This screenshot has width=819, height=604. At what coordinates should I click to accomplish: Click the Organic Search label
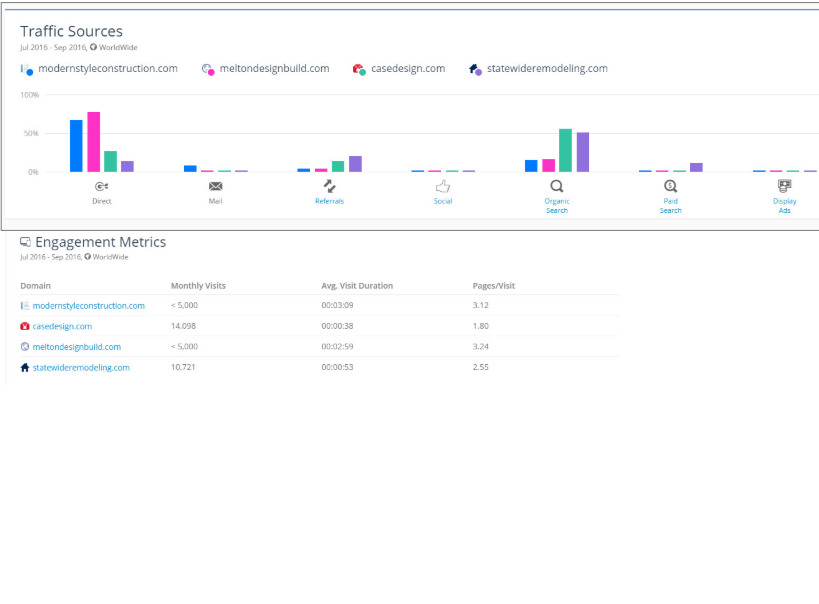pyautogui.click(x=557, y=206)
